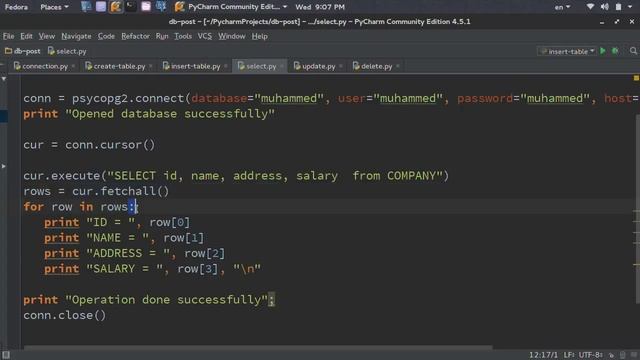Click the word COMPANY in the SELECT query
The height and width of the screenshot is (360, 640).
pyautogui.click(x=411, y=176)
